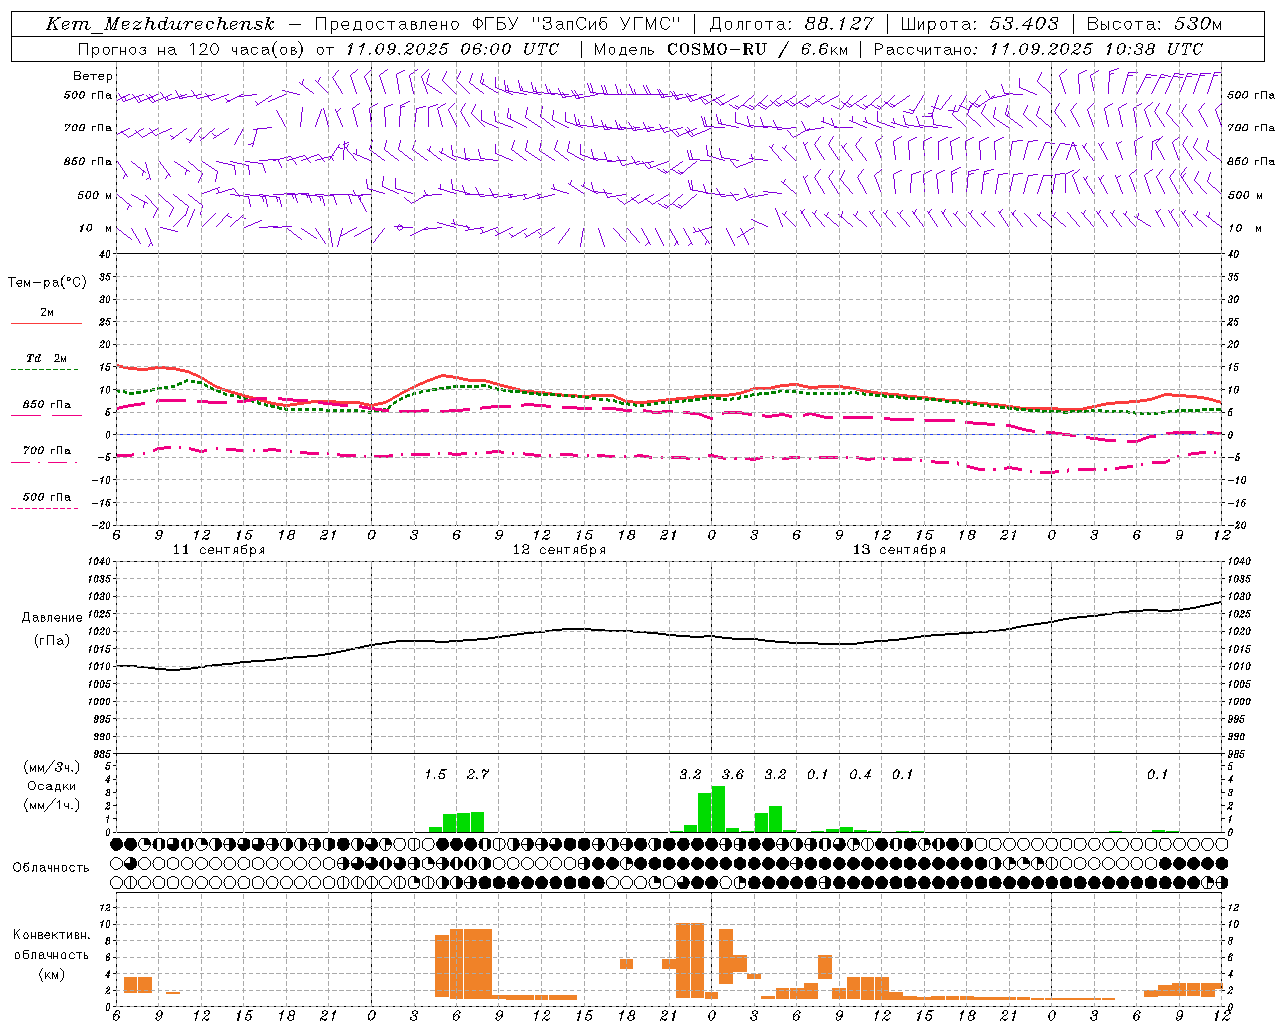Click the 1.5 precipitation total value

pyautogui.click(x=435, y=774)
